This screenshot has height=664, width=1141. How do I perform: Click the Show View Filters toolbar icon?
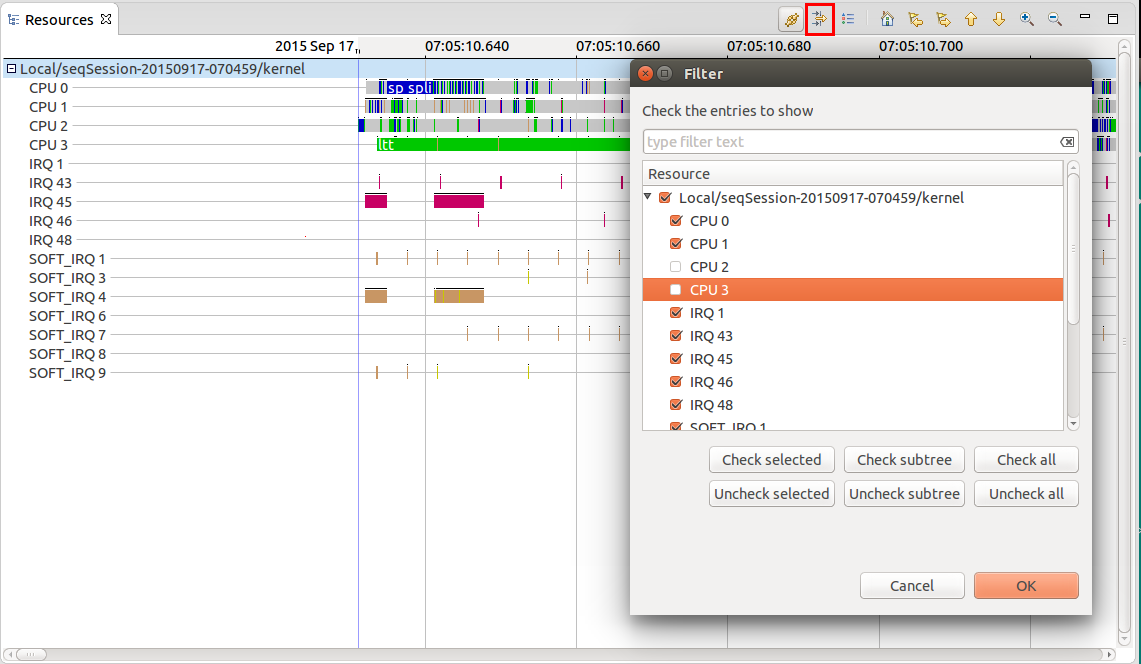(x=820, y=19)
